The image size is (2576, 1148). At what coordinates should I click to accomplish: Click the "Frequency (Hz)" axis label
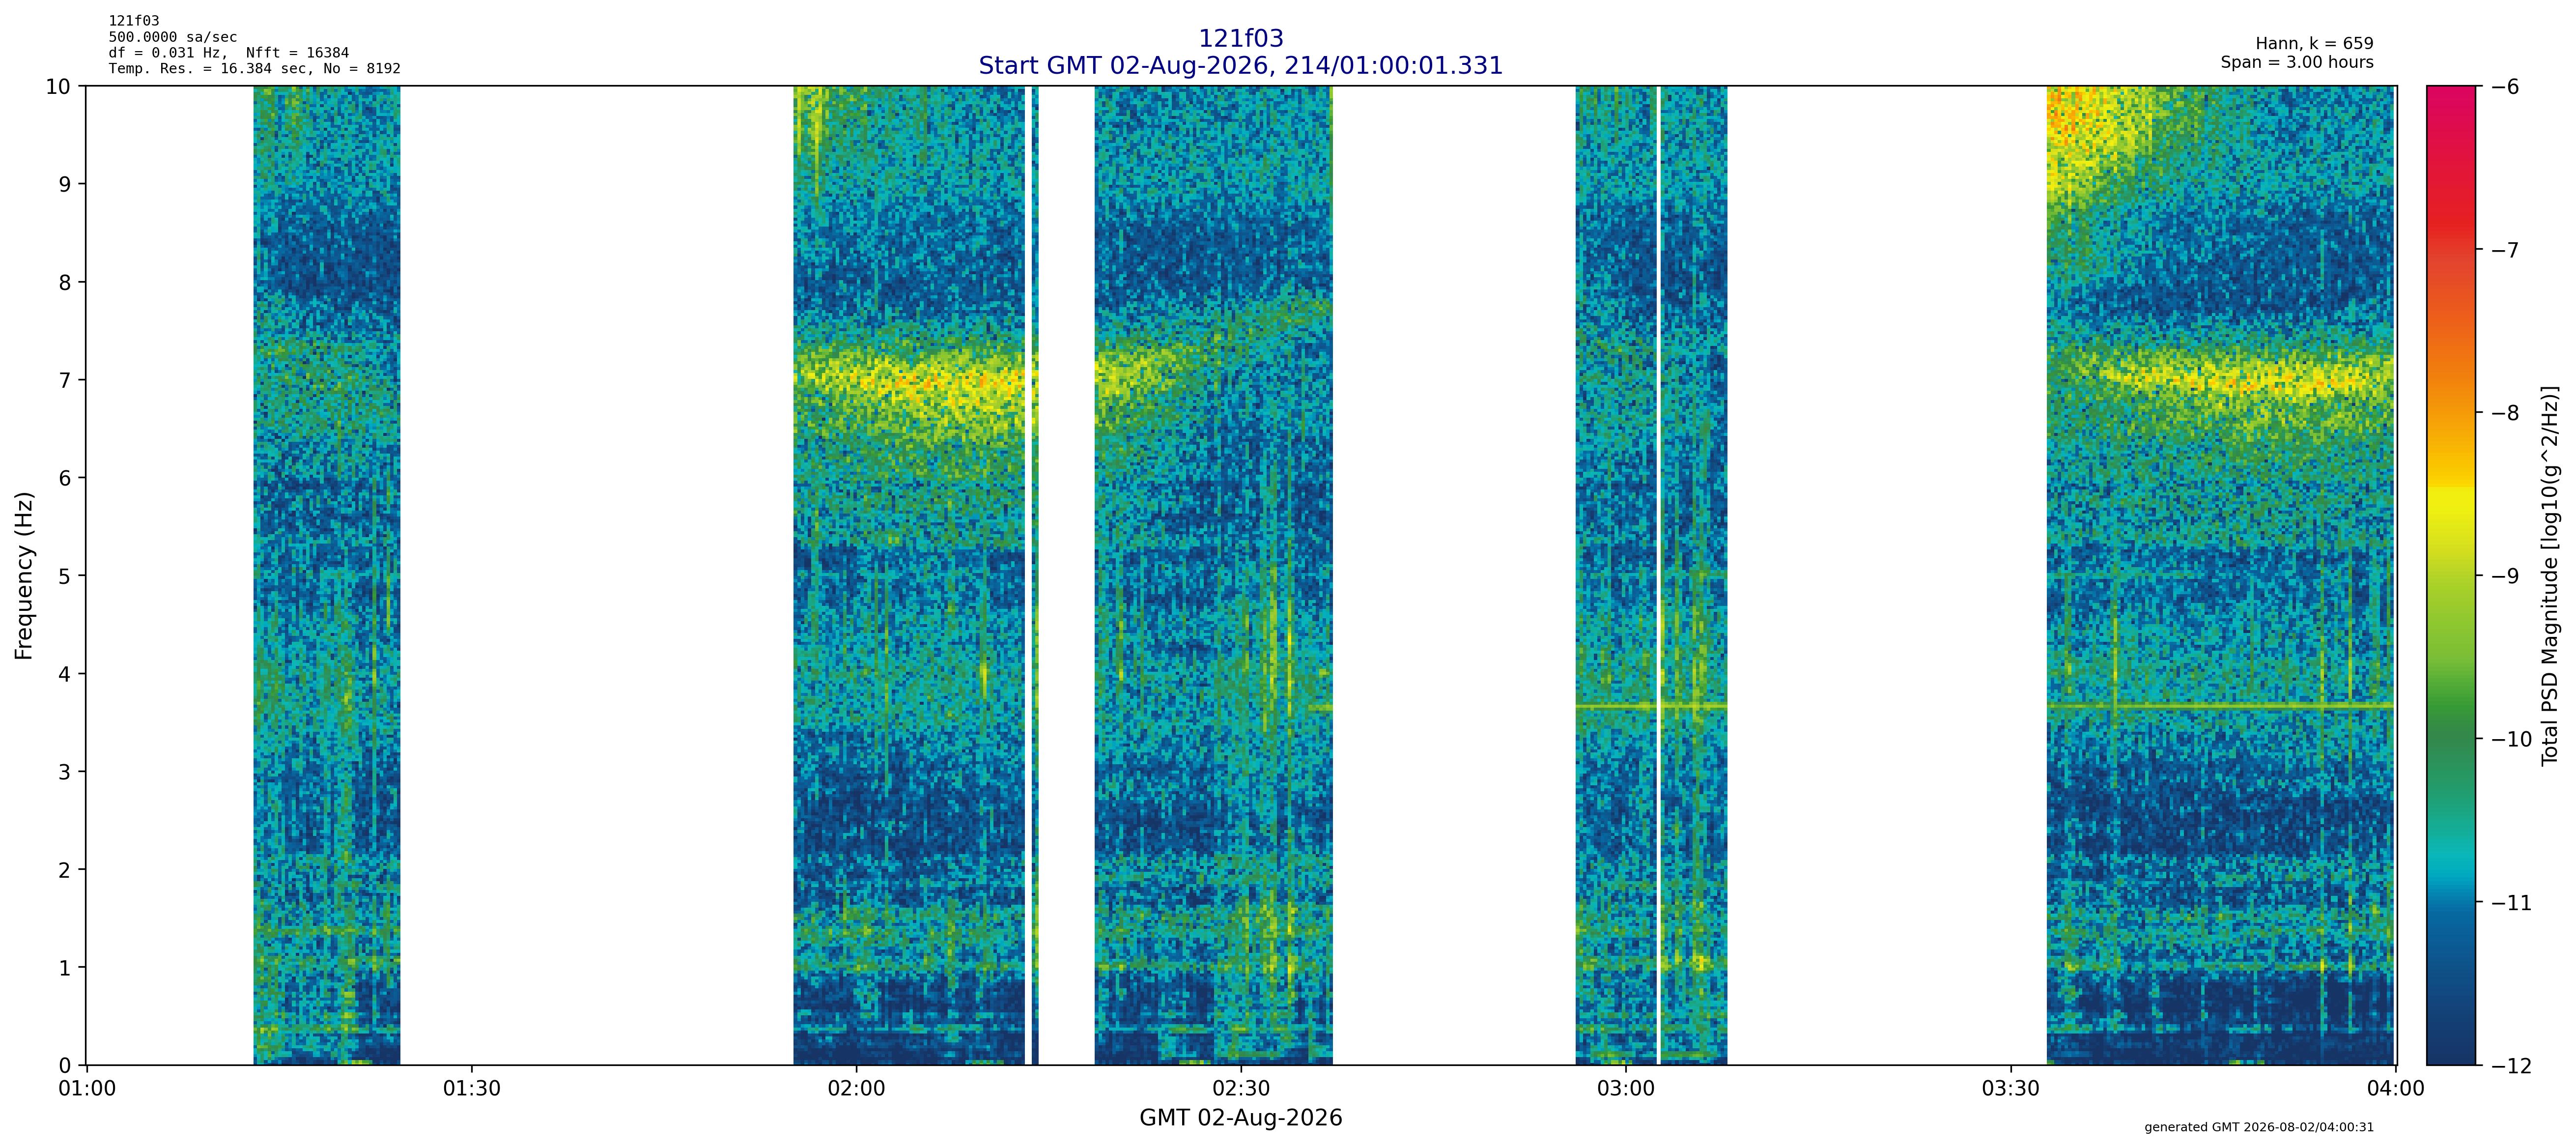tap(24, 575)
